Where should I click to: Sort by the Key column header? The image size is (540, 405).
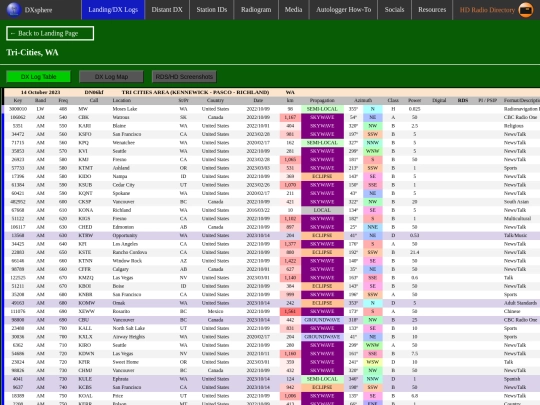[x=18, y=100]
